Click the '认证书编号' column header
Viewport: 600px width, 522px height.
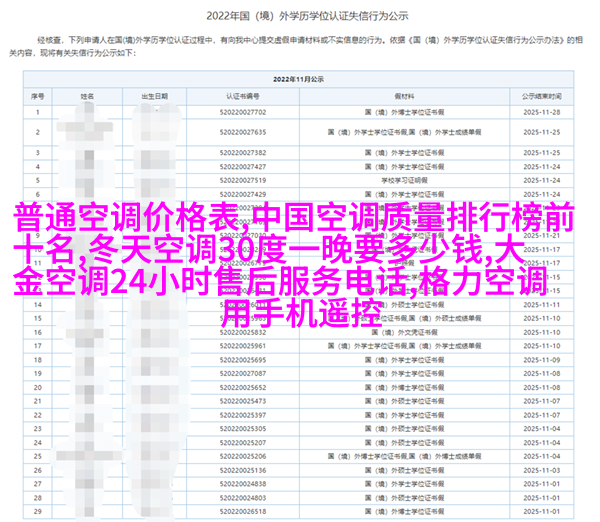point(243,96)
